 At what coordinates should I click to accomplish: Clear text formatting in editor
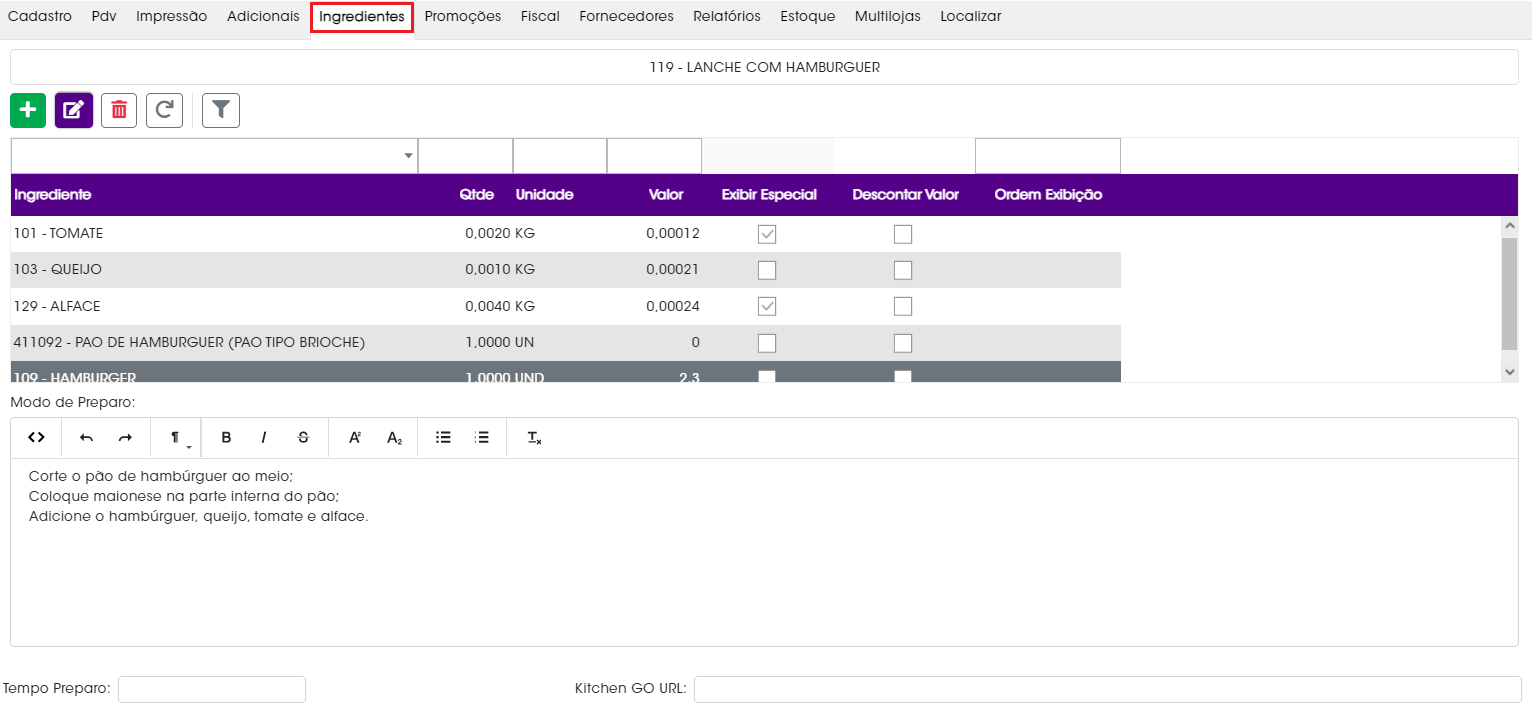click(534, 438)
